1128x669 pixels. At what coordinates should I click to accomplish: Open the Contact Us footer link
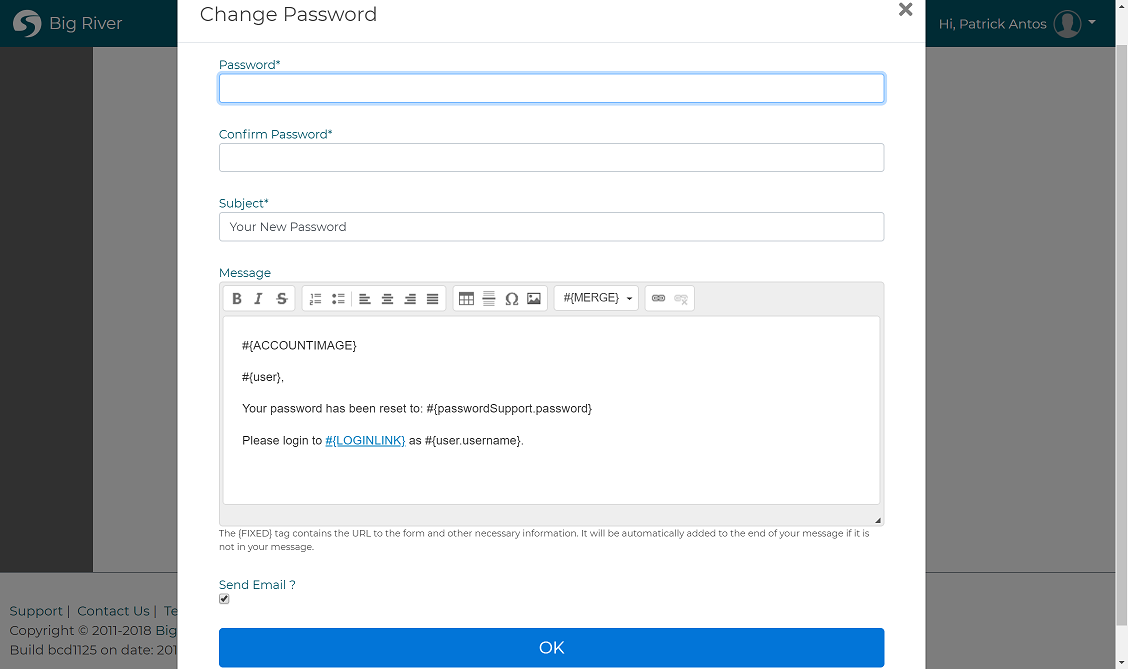(x=113, y=611)
